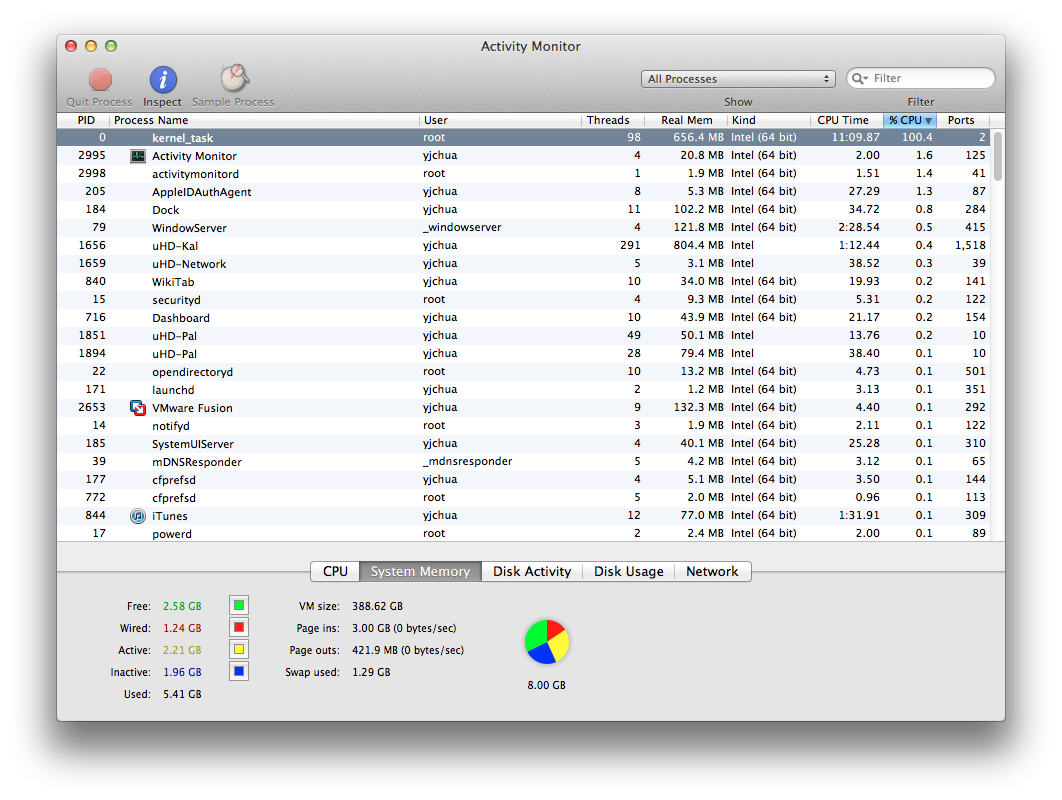
Task: Click the _windowserver user cell
Action: pyautogui.click(x=462, y=228)
